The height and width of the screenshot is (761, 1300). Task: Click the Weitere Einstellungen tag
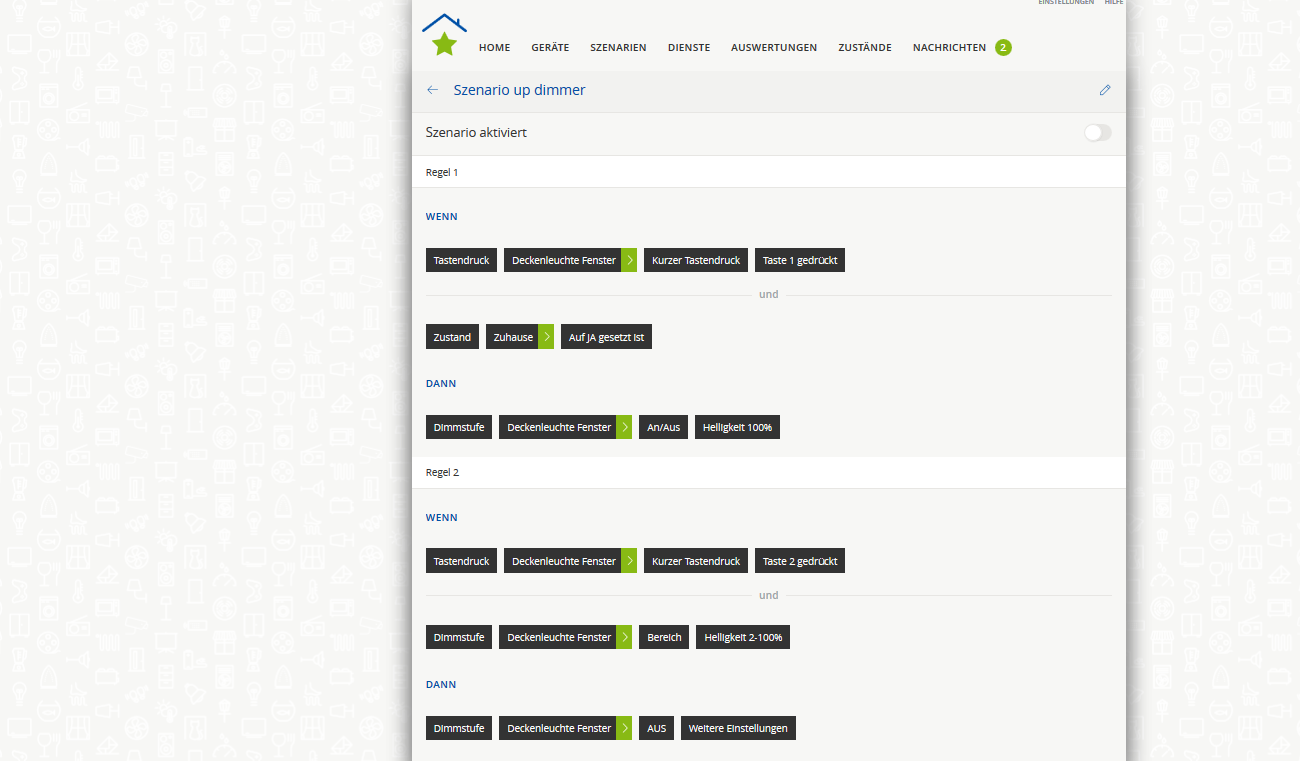tap(738, 728)
